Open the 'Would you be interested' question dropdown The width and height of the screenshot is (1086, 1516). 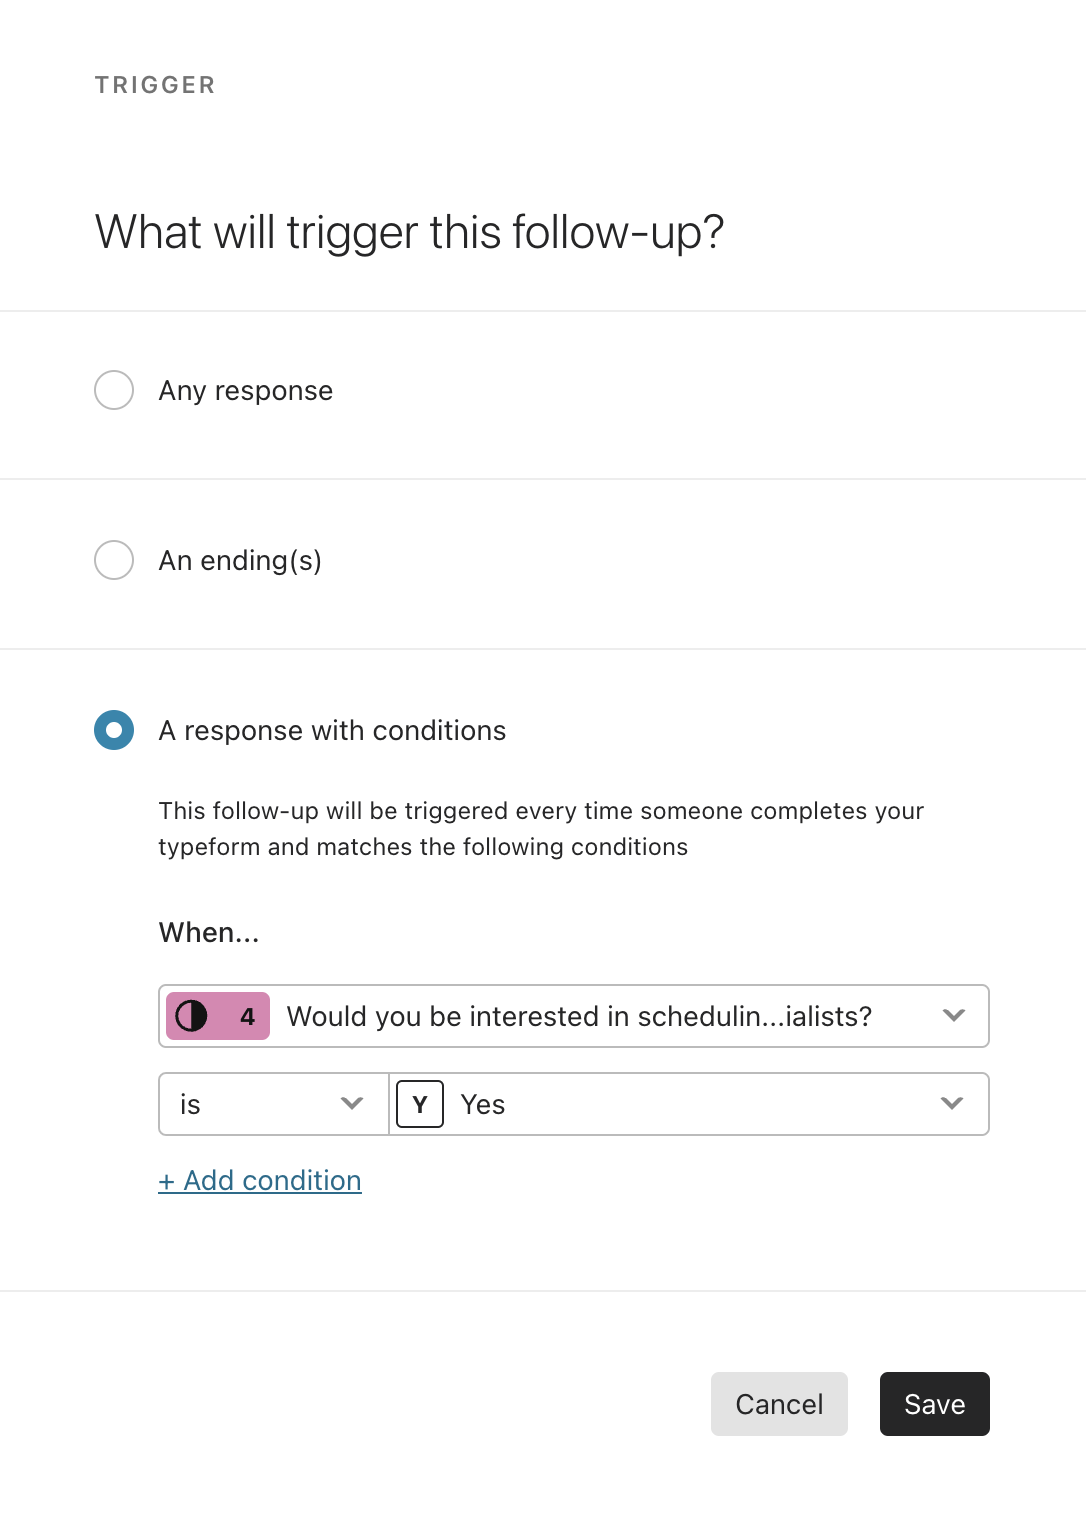pyautogui.click(x=574, y=1016)
